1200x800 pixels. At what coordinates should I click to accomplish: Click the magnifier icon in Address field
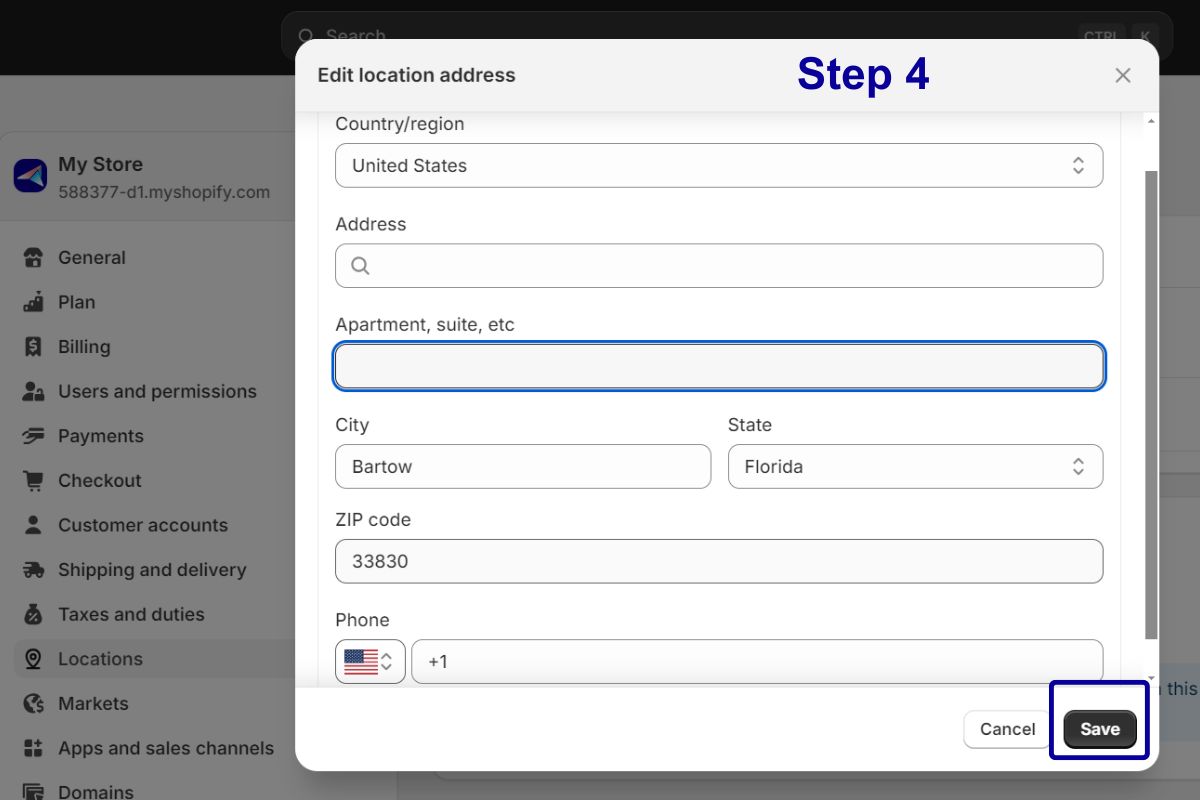click(x=361, y=266)
